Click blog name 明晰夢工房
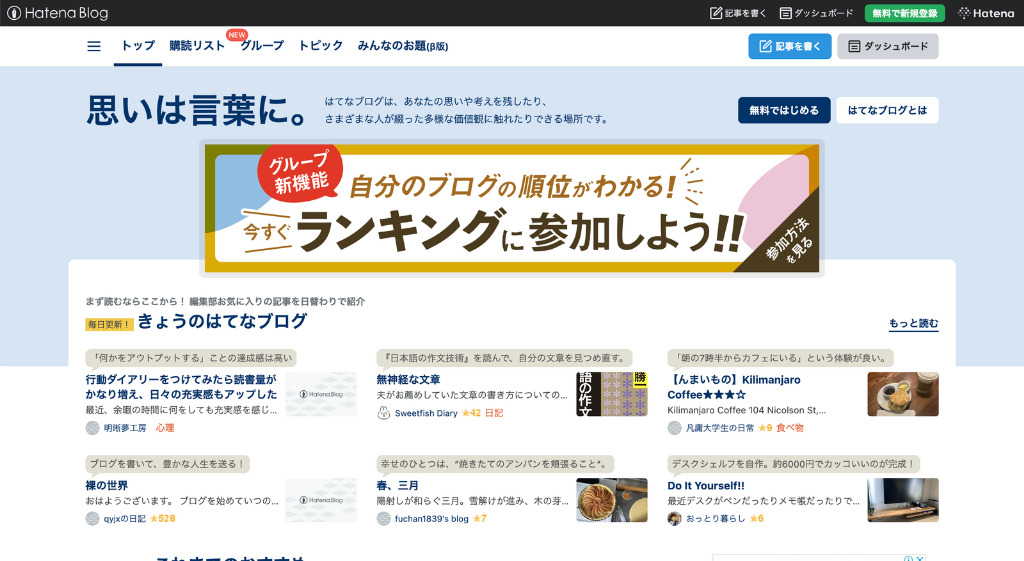The width and height of the screenshot is (1024, 561). pyautogui.click(x=125, y=428)
